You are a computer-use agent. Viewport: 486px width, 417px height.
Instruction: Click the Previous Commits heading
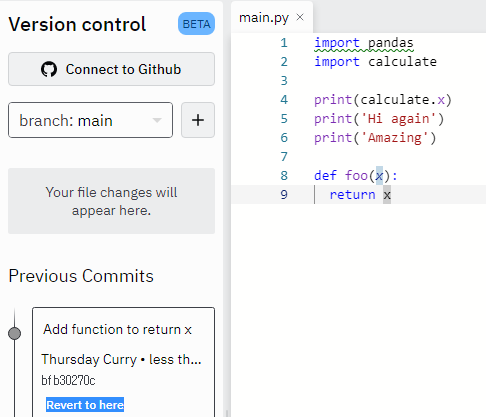pyautogui.click(x=81, y=276)
